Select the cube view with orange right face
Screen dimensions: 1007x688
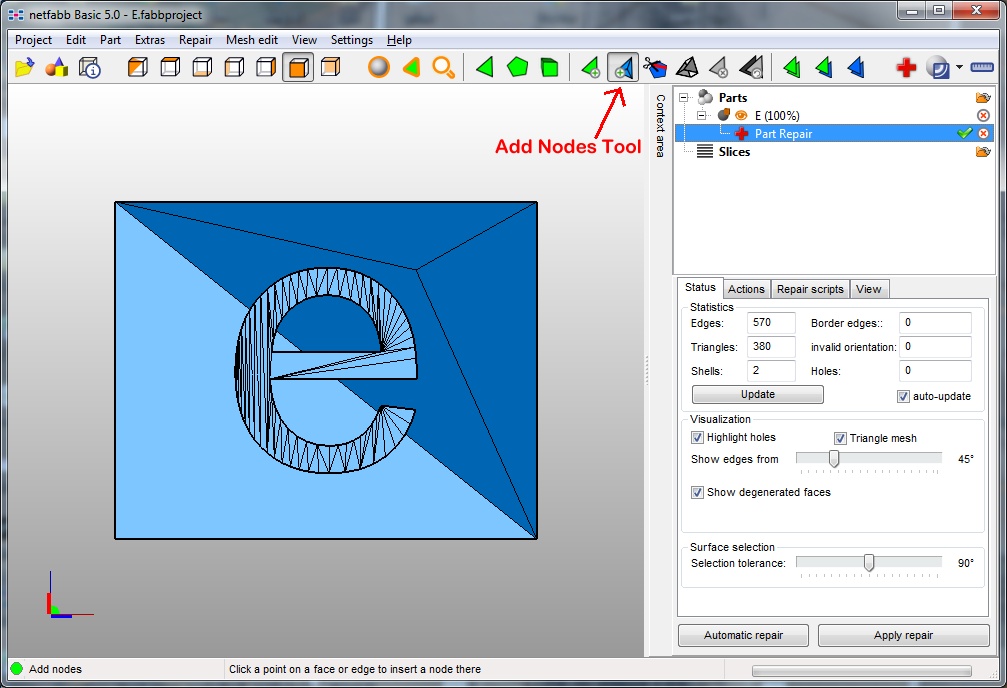click(266, 67)
